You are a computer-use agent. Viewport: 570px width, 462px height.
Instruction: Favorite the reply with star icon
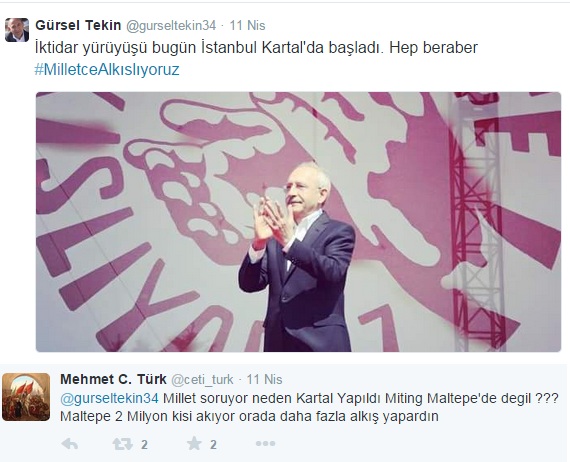click(194, 443)
